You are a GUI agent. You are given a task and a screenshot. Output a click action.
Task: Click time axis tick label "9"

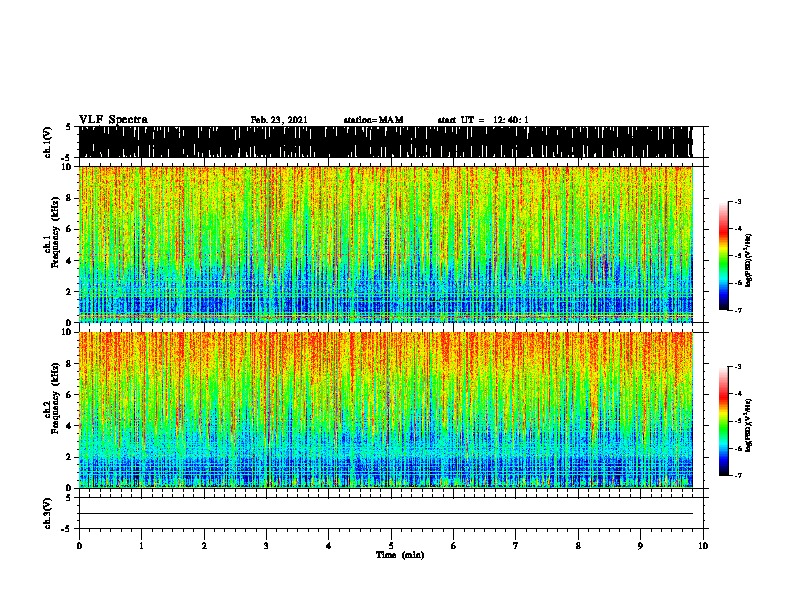coord(640,546)
